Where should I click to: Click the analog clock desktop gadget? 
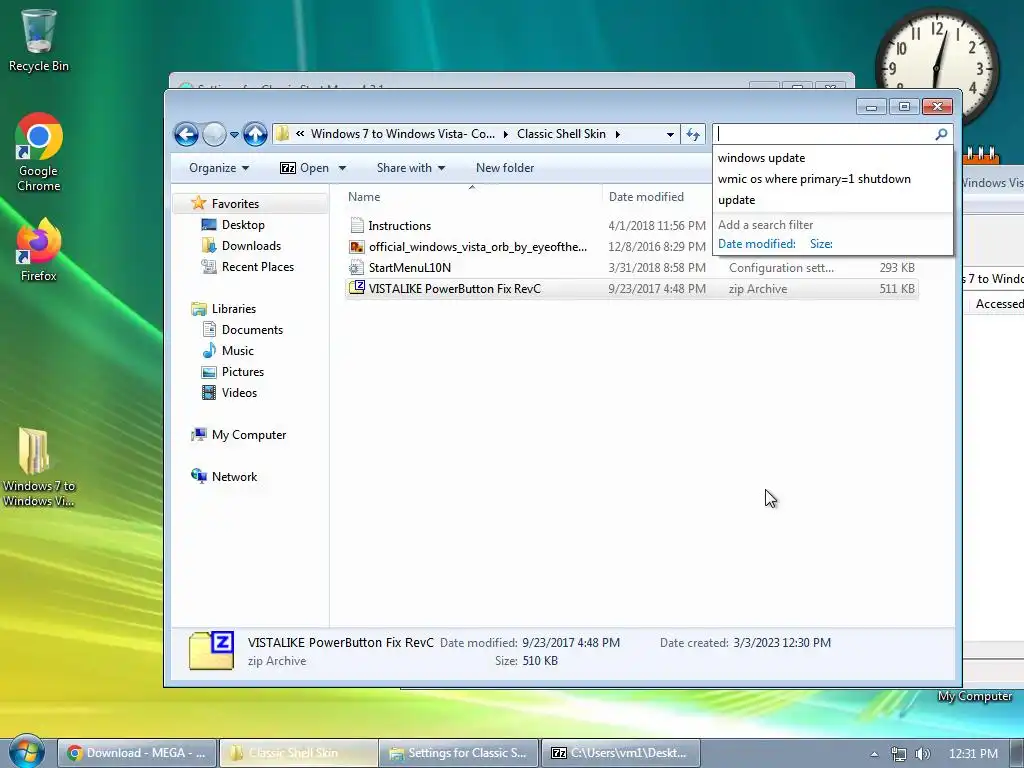(x=936, y=66)
